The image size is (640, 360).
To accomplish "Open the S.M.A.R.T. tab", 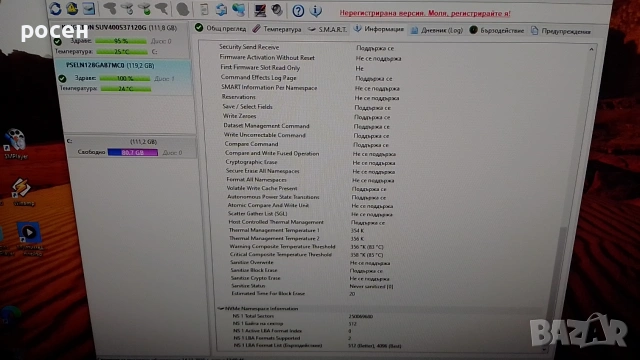I will coord(327,29).
